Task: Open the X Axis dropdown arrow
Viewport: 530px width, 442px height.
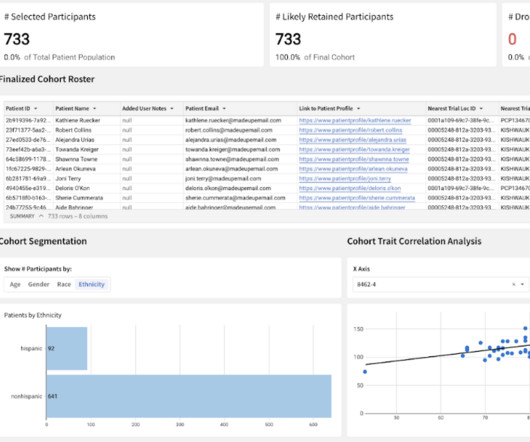Action: pyautogui.click(x=522, y=284)
